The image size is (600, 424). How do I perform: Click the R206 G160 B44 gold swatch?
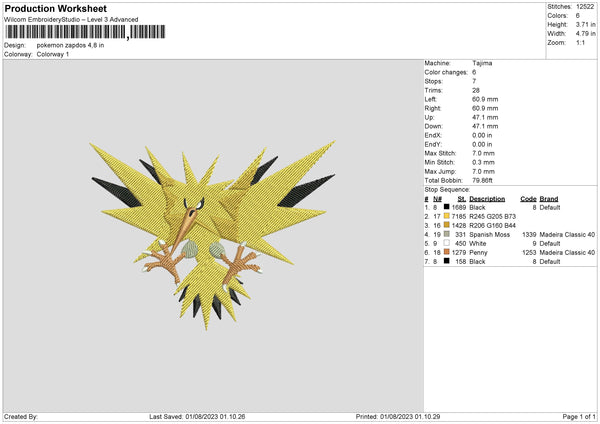point(447,225)
